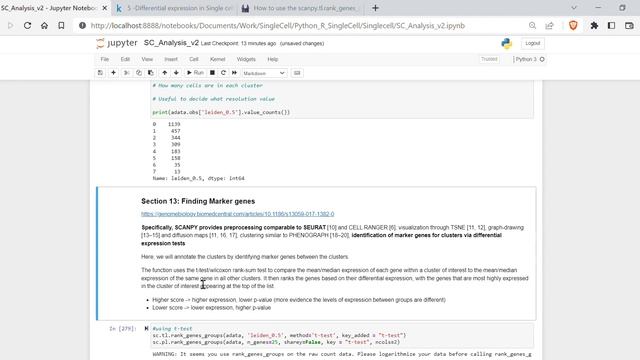Save notebook with the floppy disk icon

[x=100, y=73]
